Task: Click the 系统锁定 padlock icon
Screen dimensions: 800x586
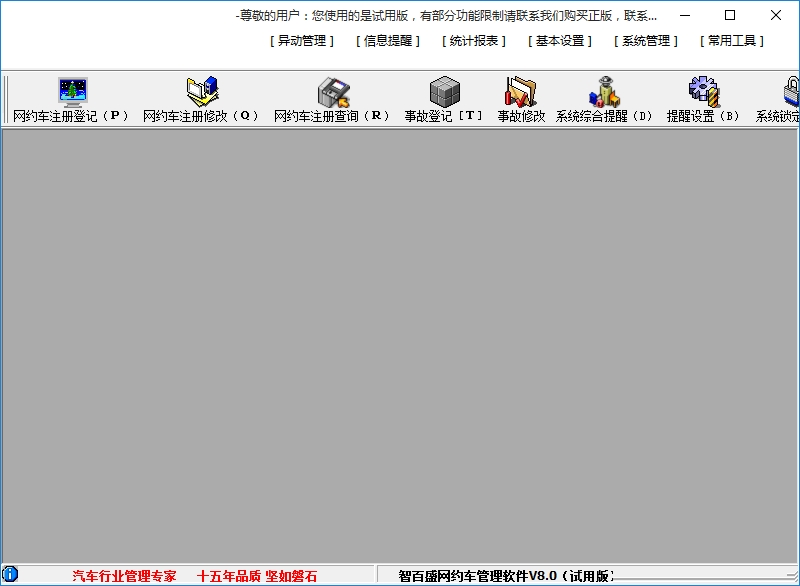Action: 791,92
